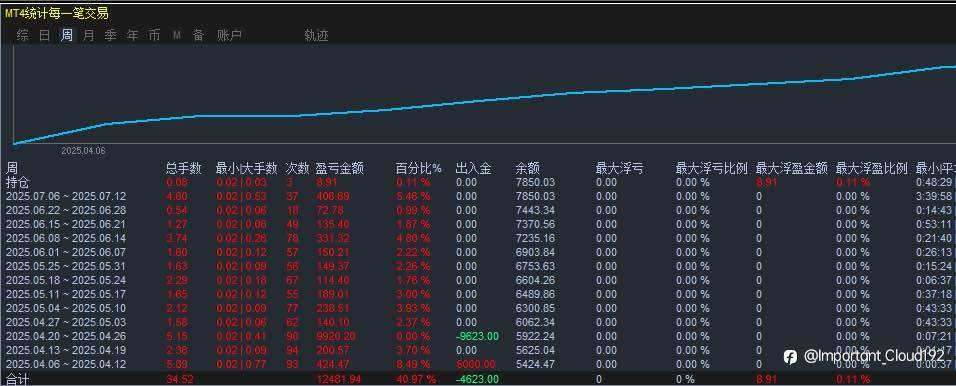Click the 总手数 column header
Screen dimensions: 956x386
coord(184,168)
